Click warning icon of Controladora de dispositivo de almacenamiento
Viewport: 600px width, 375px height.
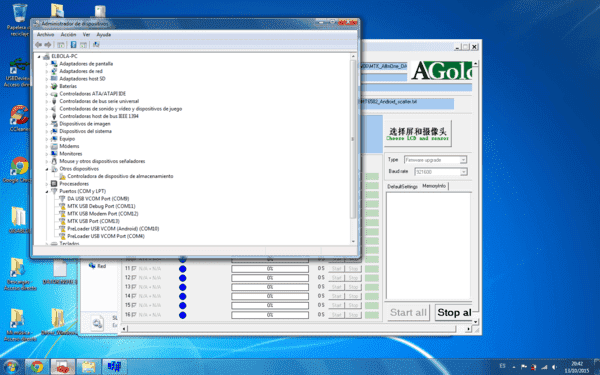62,176
